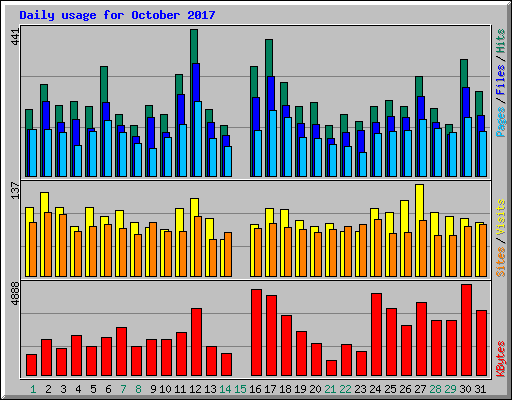512x400 pixels.
Task: Select day label 18 on the x-axis
Action: (x=285, y=389)
